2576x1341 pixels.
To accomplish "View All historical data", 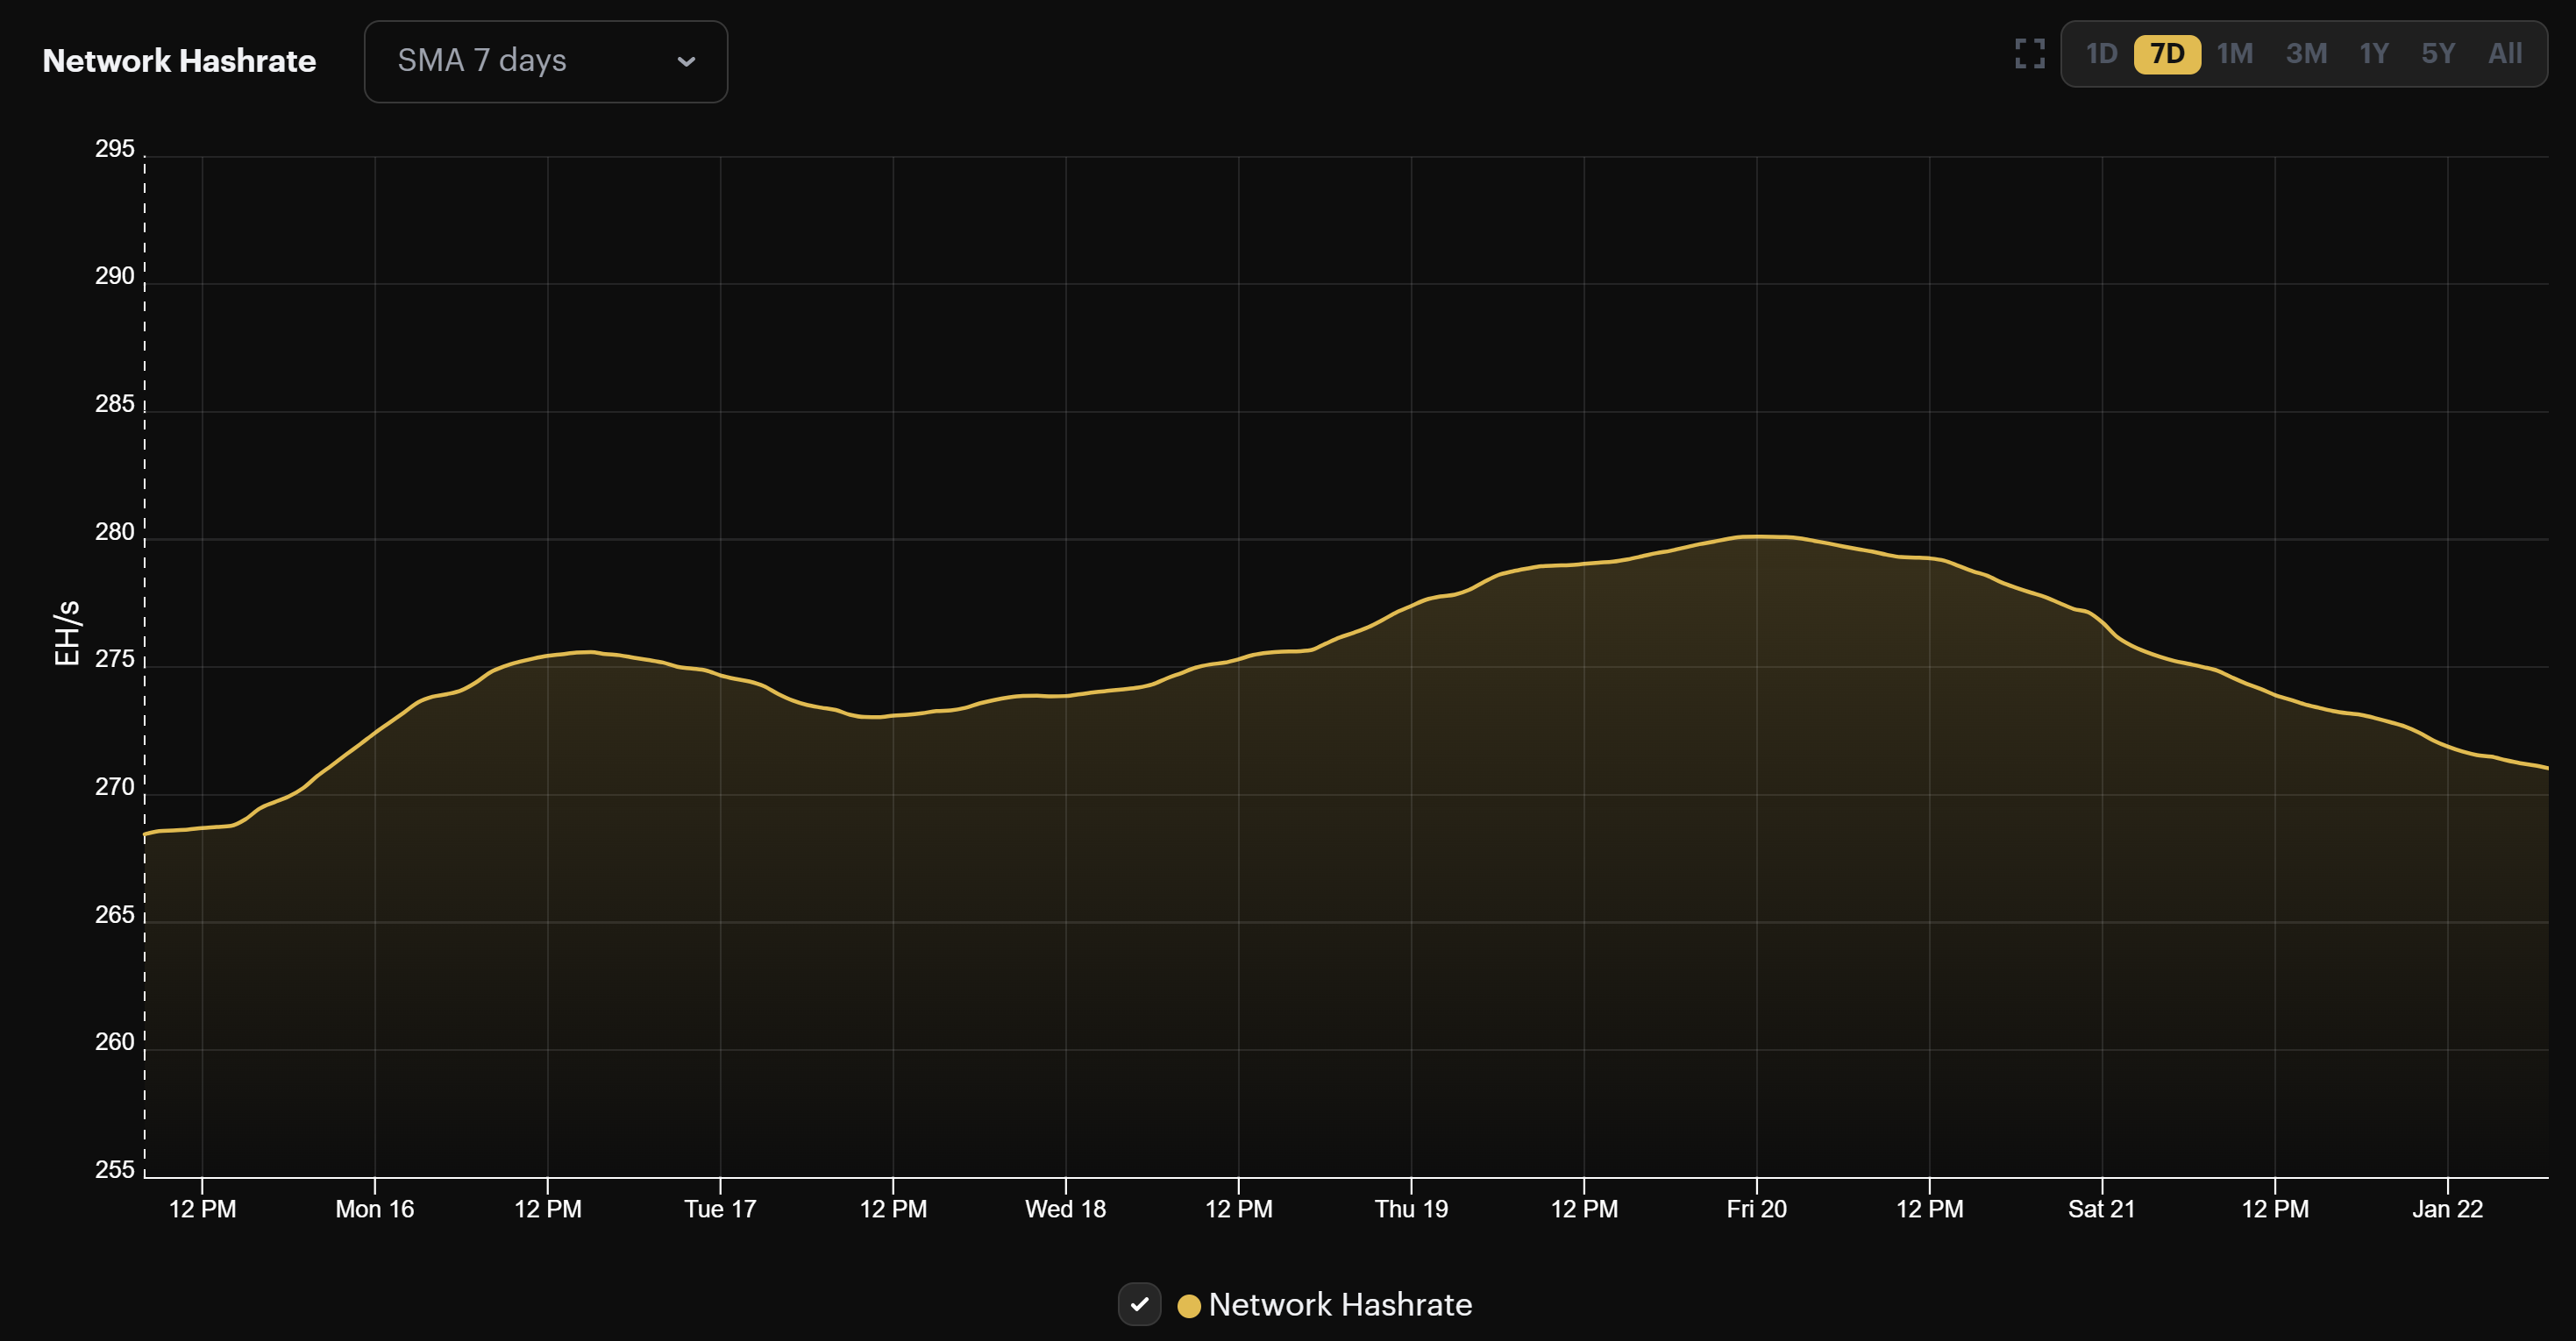I will point(2505,53).
